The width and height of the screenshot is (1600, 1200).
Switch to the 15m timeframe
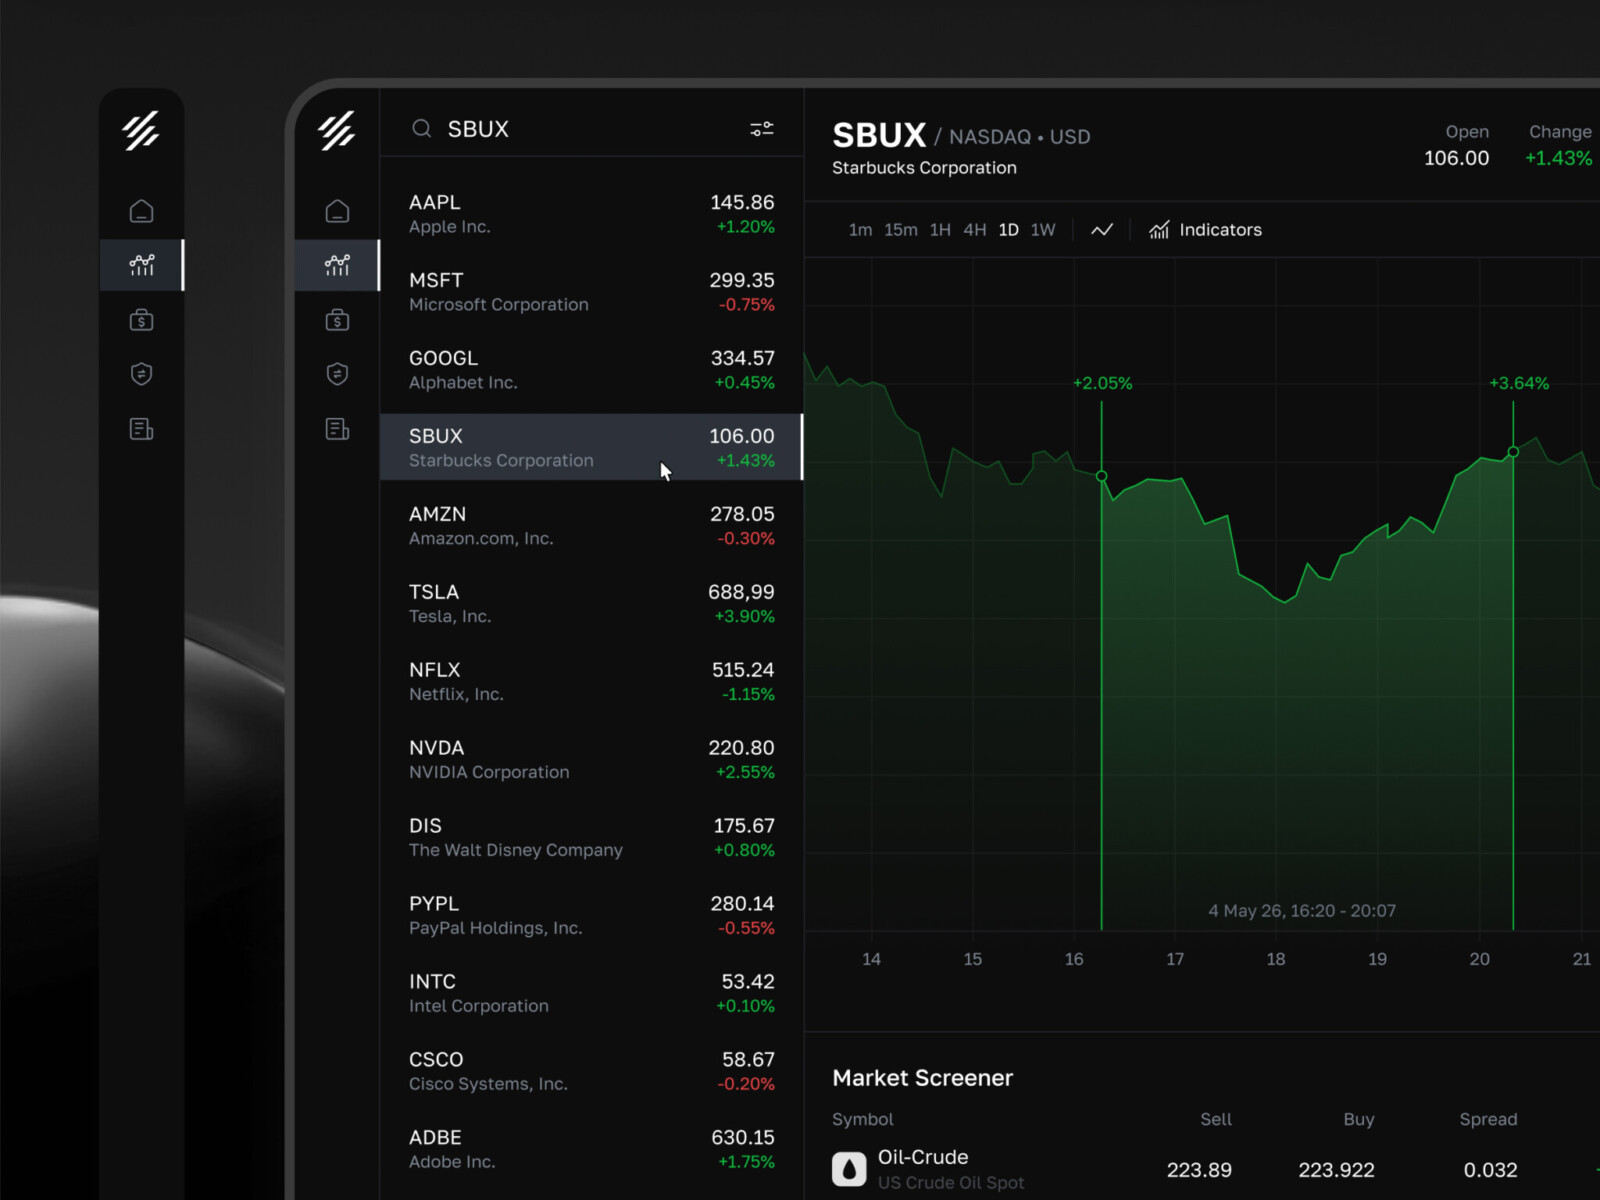tap(900, 230)
